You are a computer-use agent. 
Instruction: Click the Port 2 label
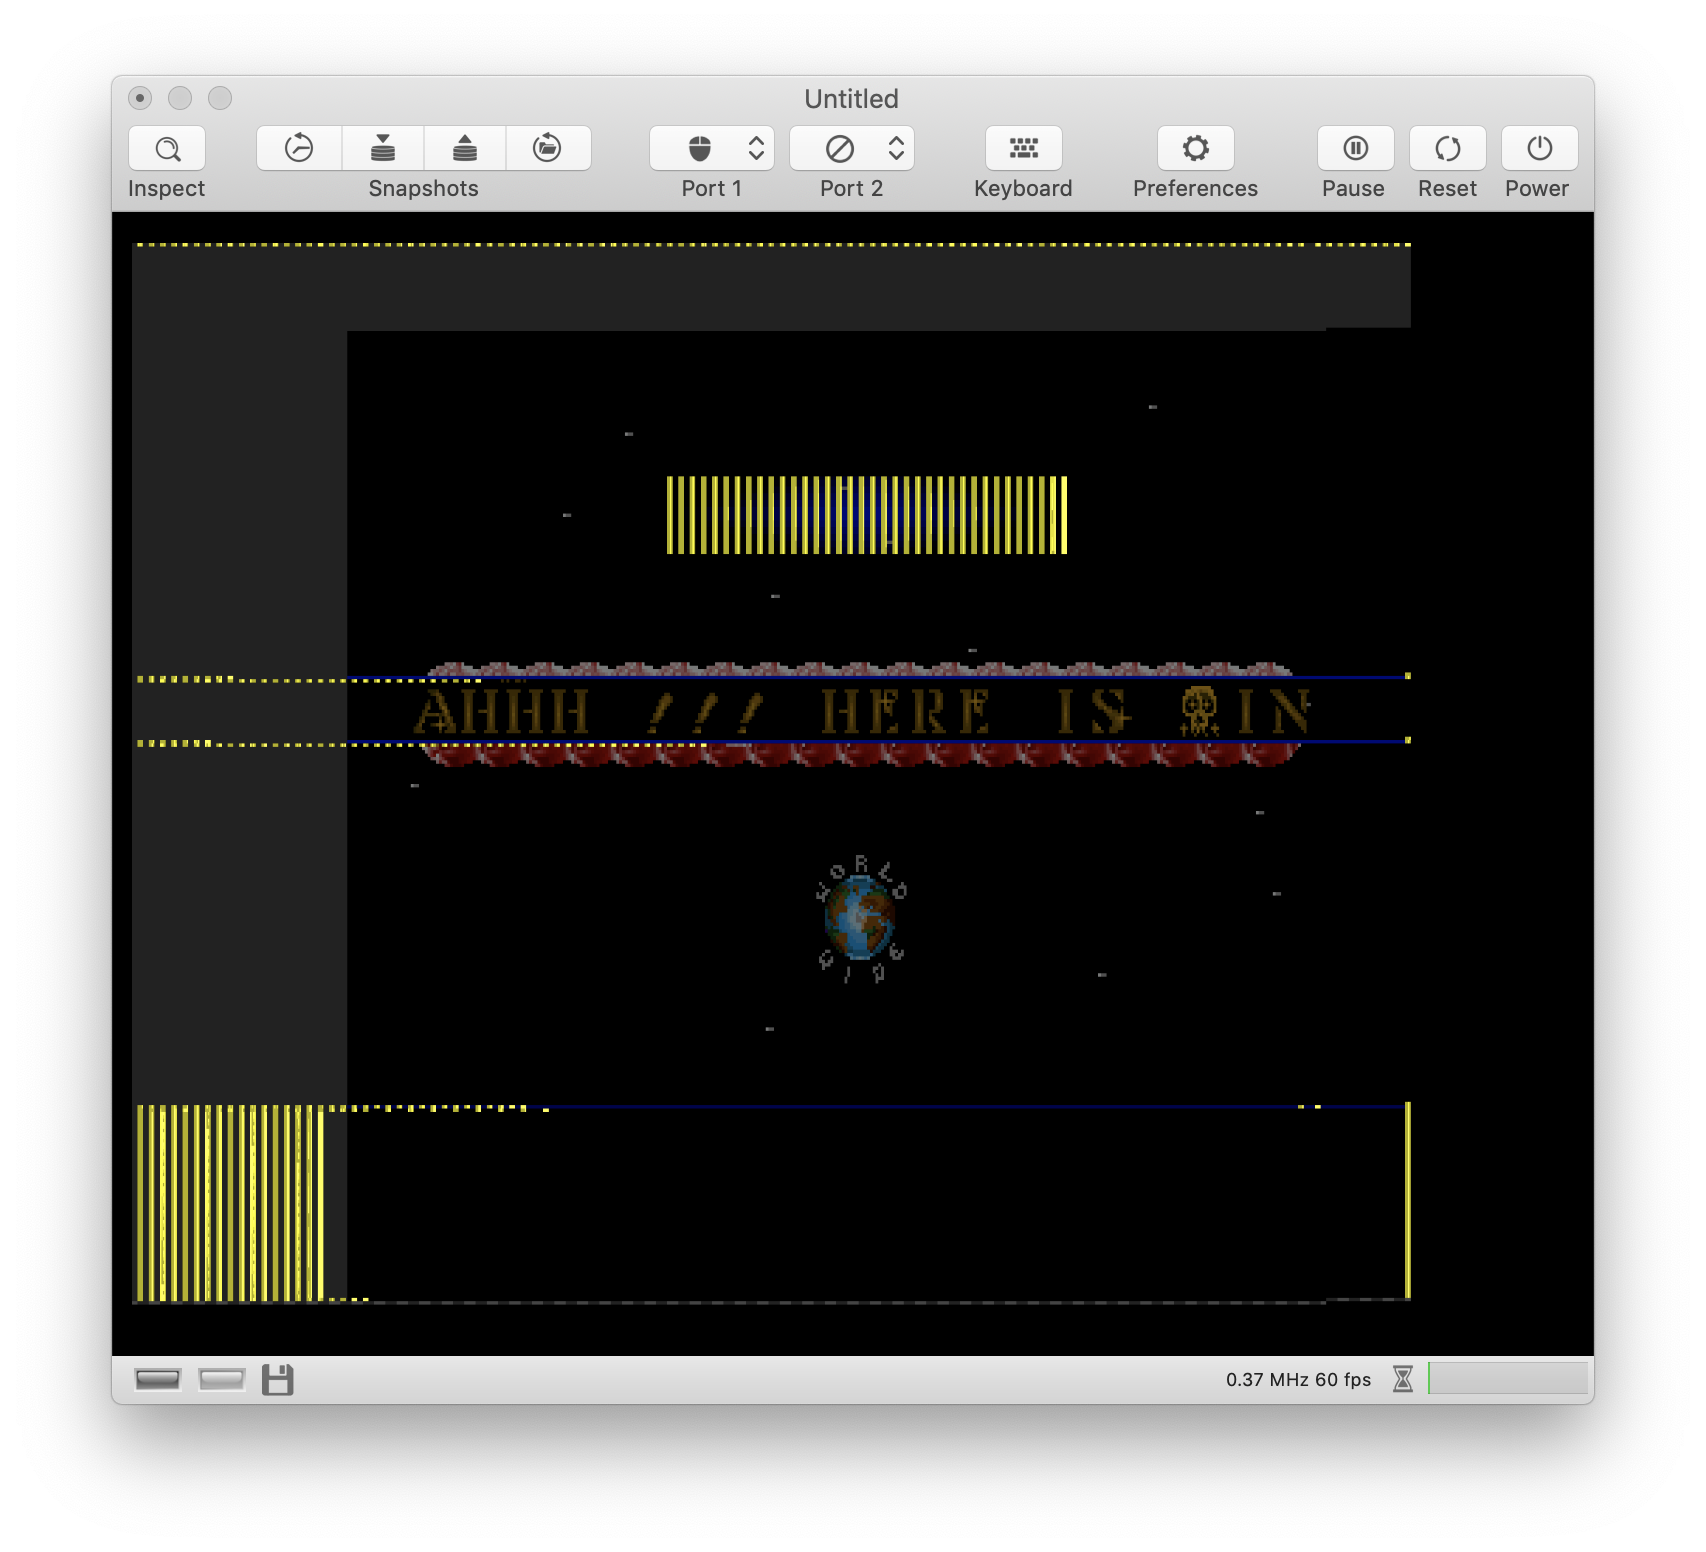coord(851,189)
